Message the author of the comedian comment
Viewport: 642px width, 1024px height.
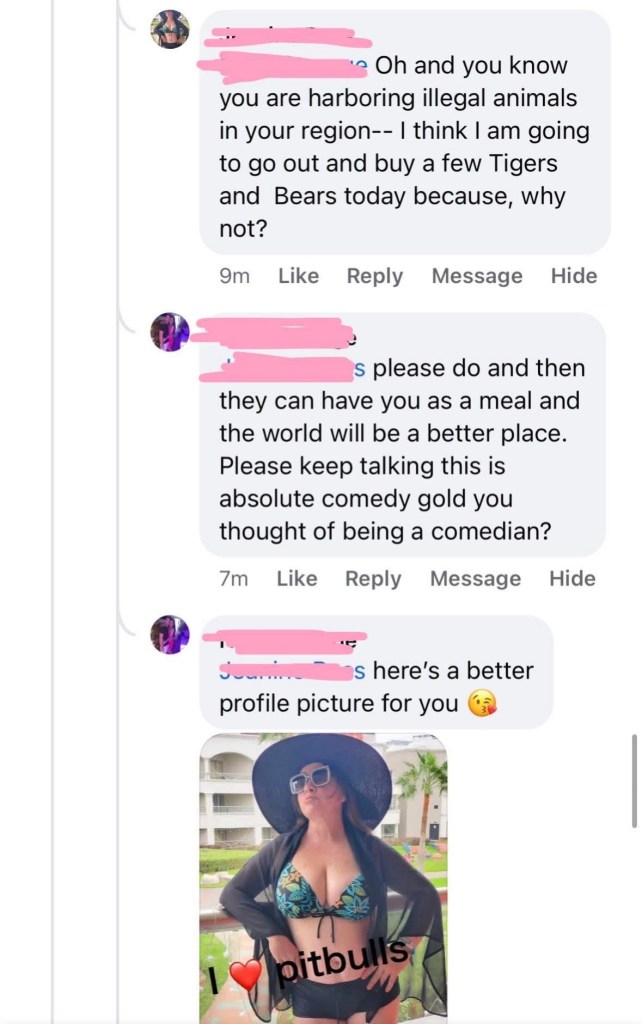pos(475,578)
